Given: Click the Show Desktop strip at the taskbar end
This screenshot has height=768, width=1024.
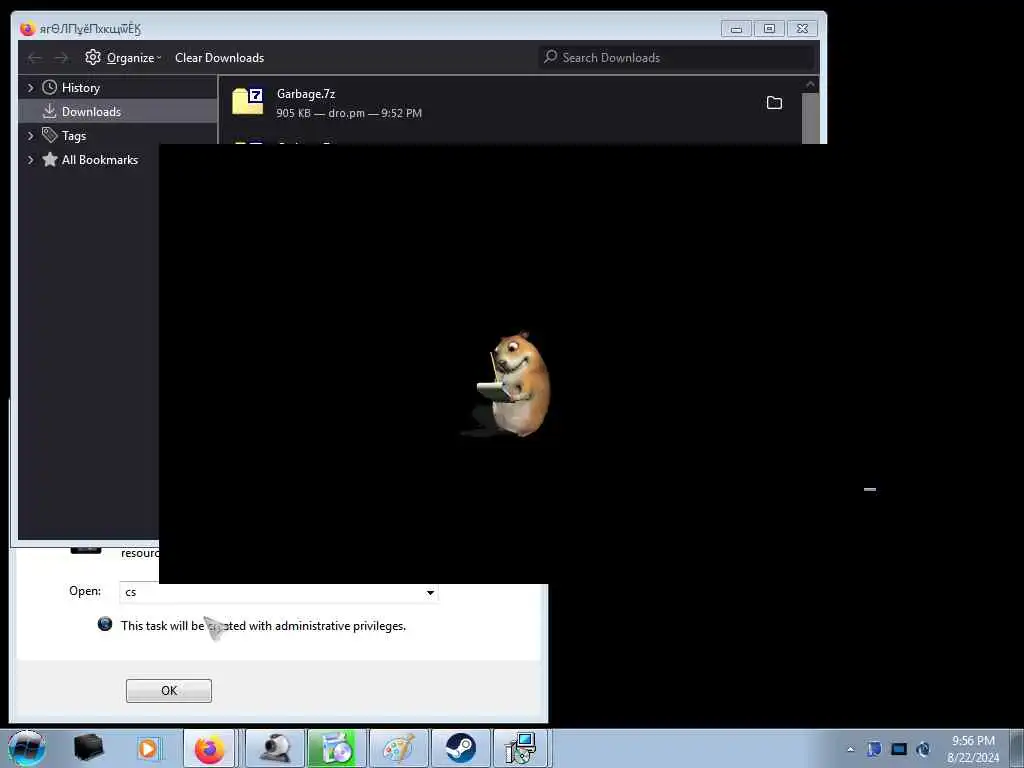Looking at the screenshot, I should point(1017,748).
